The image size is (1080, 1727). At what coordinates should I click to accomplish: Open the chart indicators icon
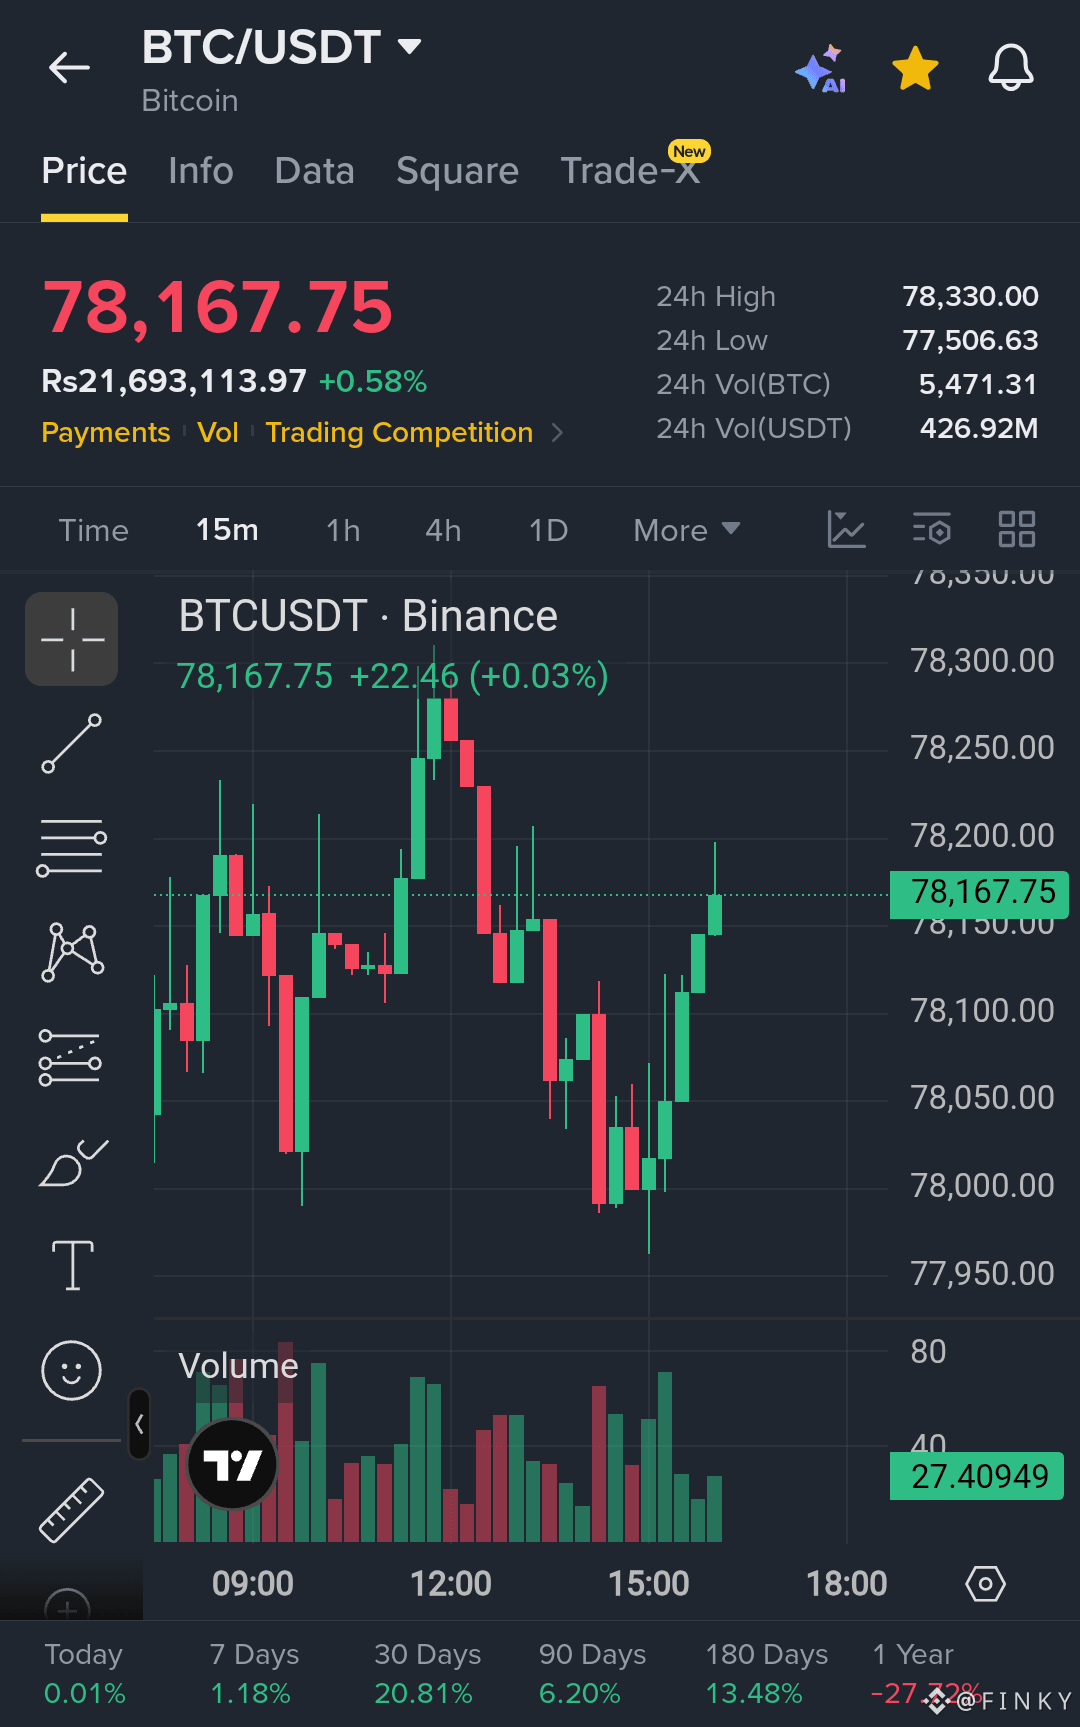coord(846,529)
